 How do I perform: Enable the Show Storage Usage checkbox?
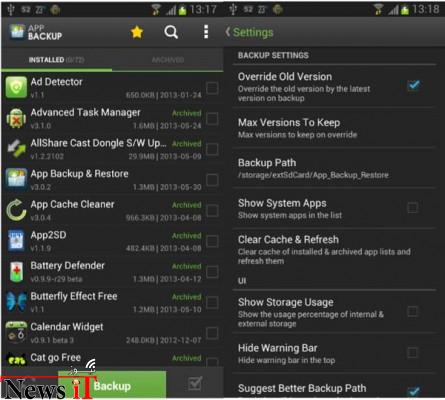pos(412,311)
